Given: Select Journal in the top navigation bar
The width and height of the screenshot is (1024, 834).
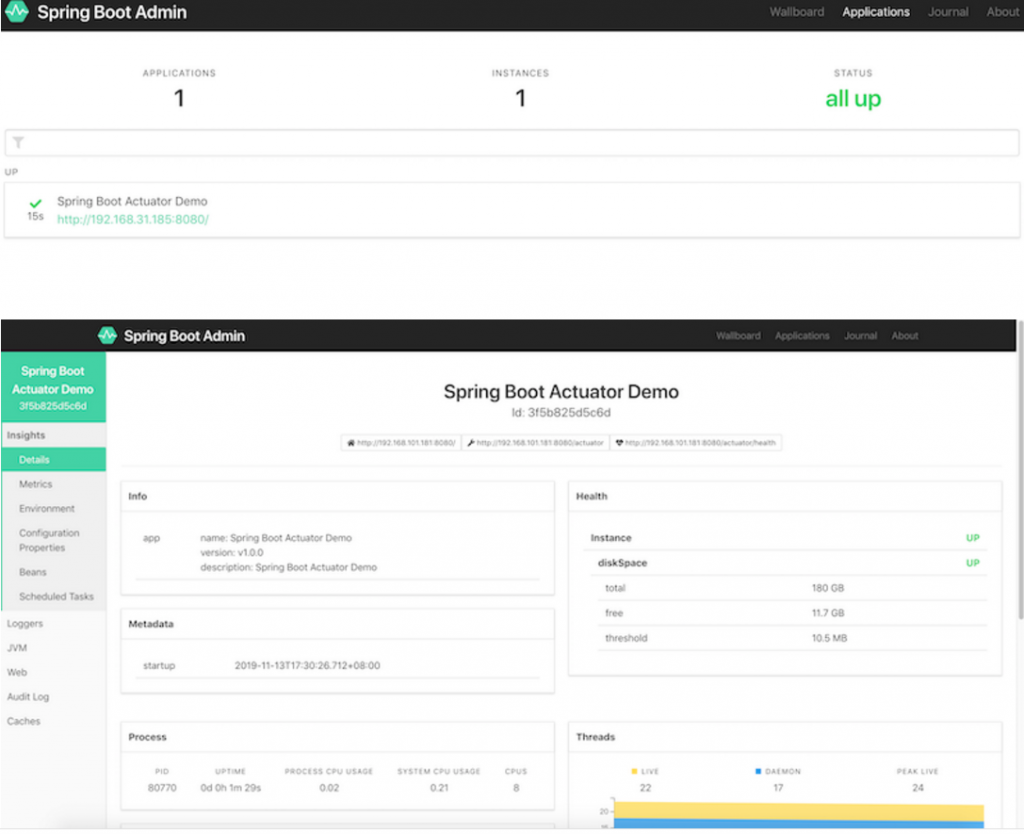Looking at the screenshot, I should [x=947, y=12].
